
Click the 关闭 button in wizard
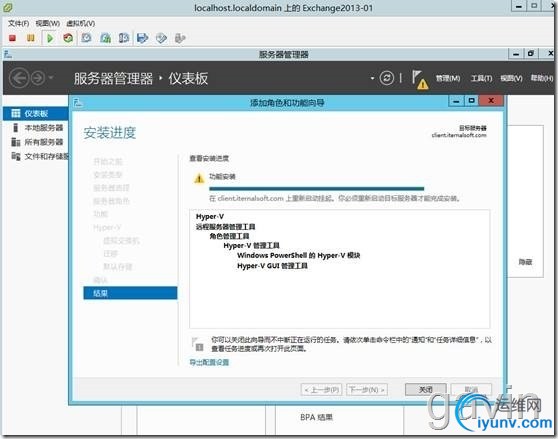pos(426,390)
